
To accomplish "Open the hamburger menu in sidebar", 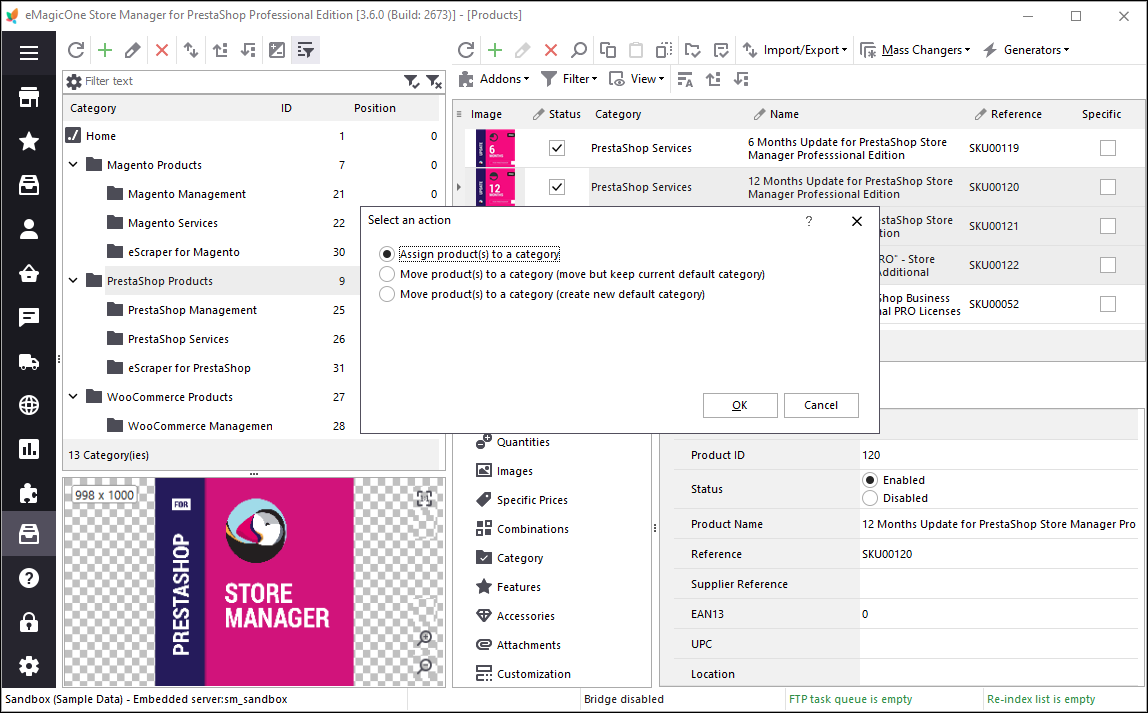I will tap(29, 53).
